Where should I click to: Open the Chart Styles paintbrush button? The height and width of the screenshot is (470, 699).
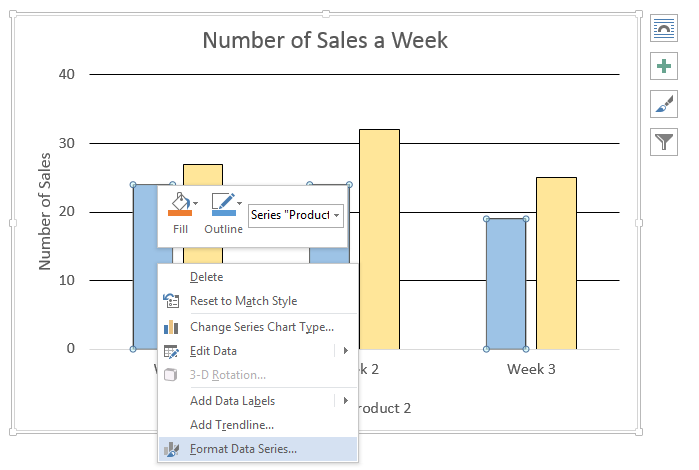663,104
